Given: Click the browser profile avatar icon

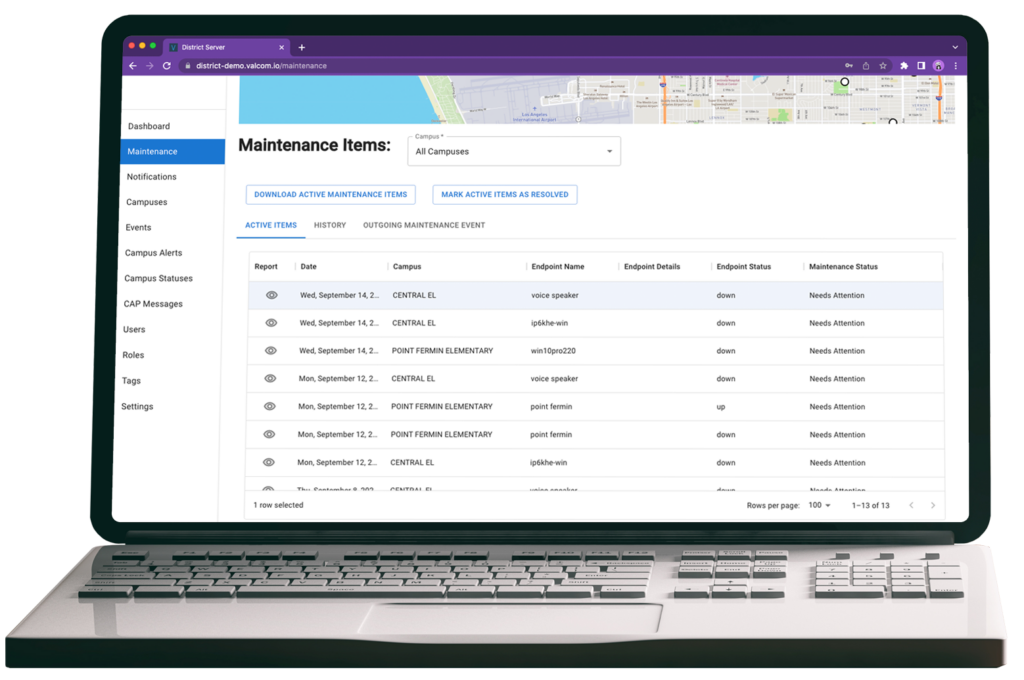Looking at the screenshot, I should 938,66.
